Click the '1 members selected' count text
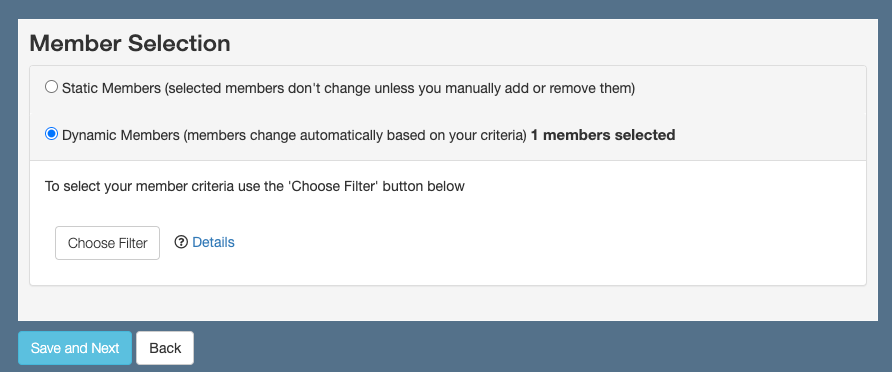Image resolution: width=892 pixels, height=372 pixels. pyautogui.click(x=603, y=135)
